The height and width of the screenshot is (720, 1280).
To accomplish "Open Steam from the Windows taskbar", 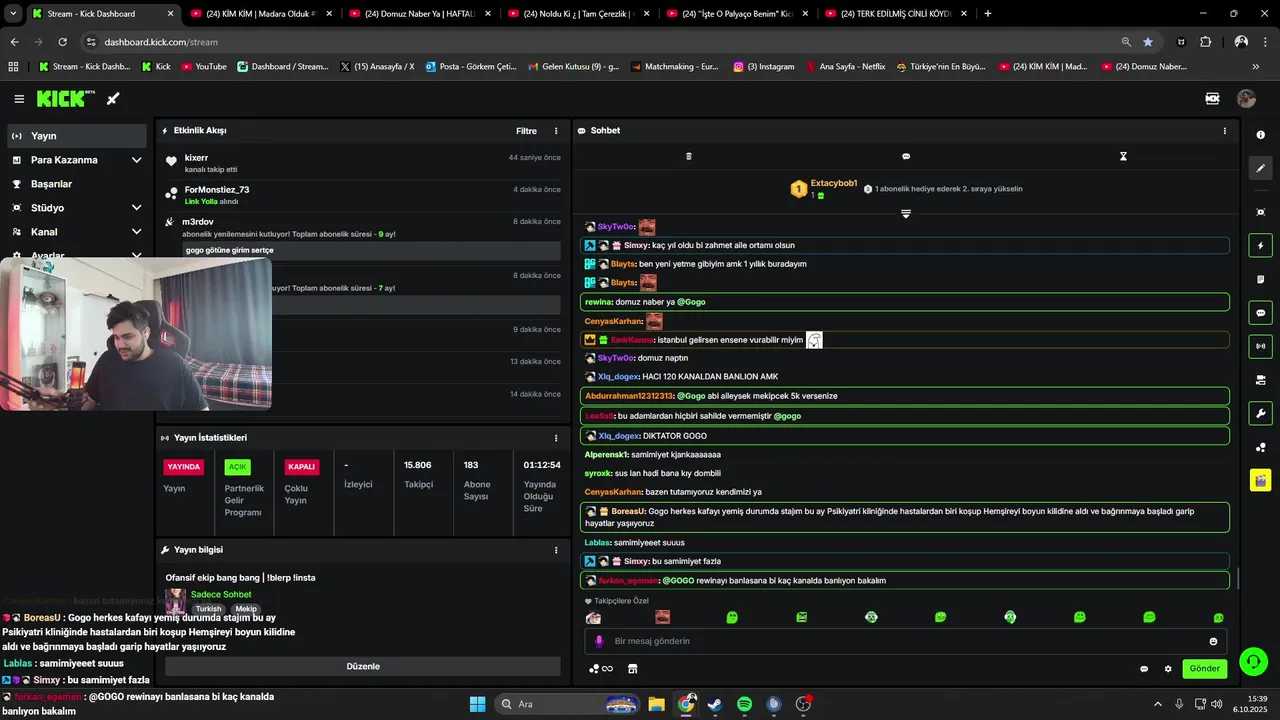I will [715, 704].
